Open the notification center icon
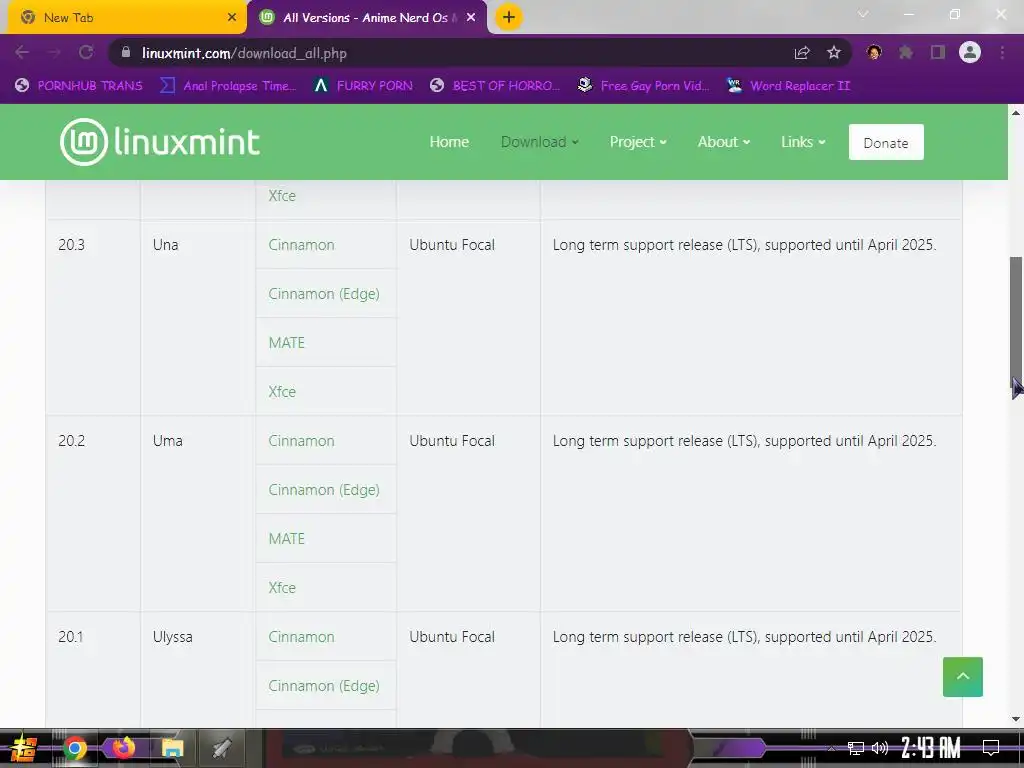The height and width of the screenshot is (768, 1024). (x=991, y=748)
